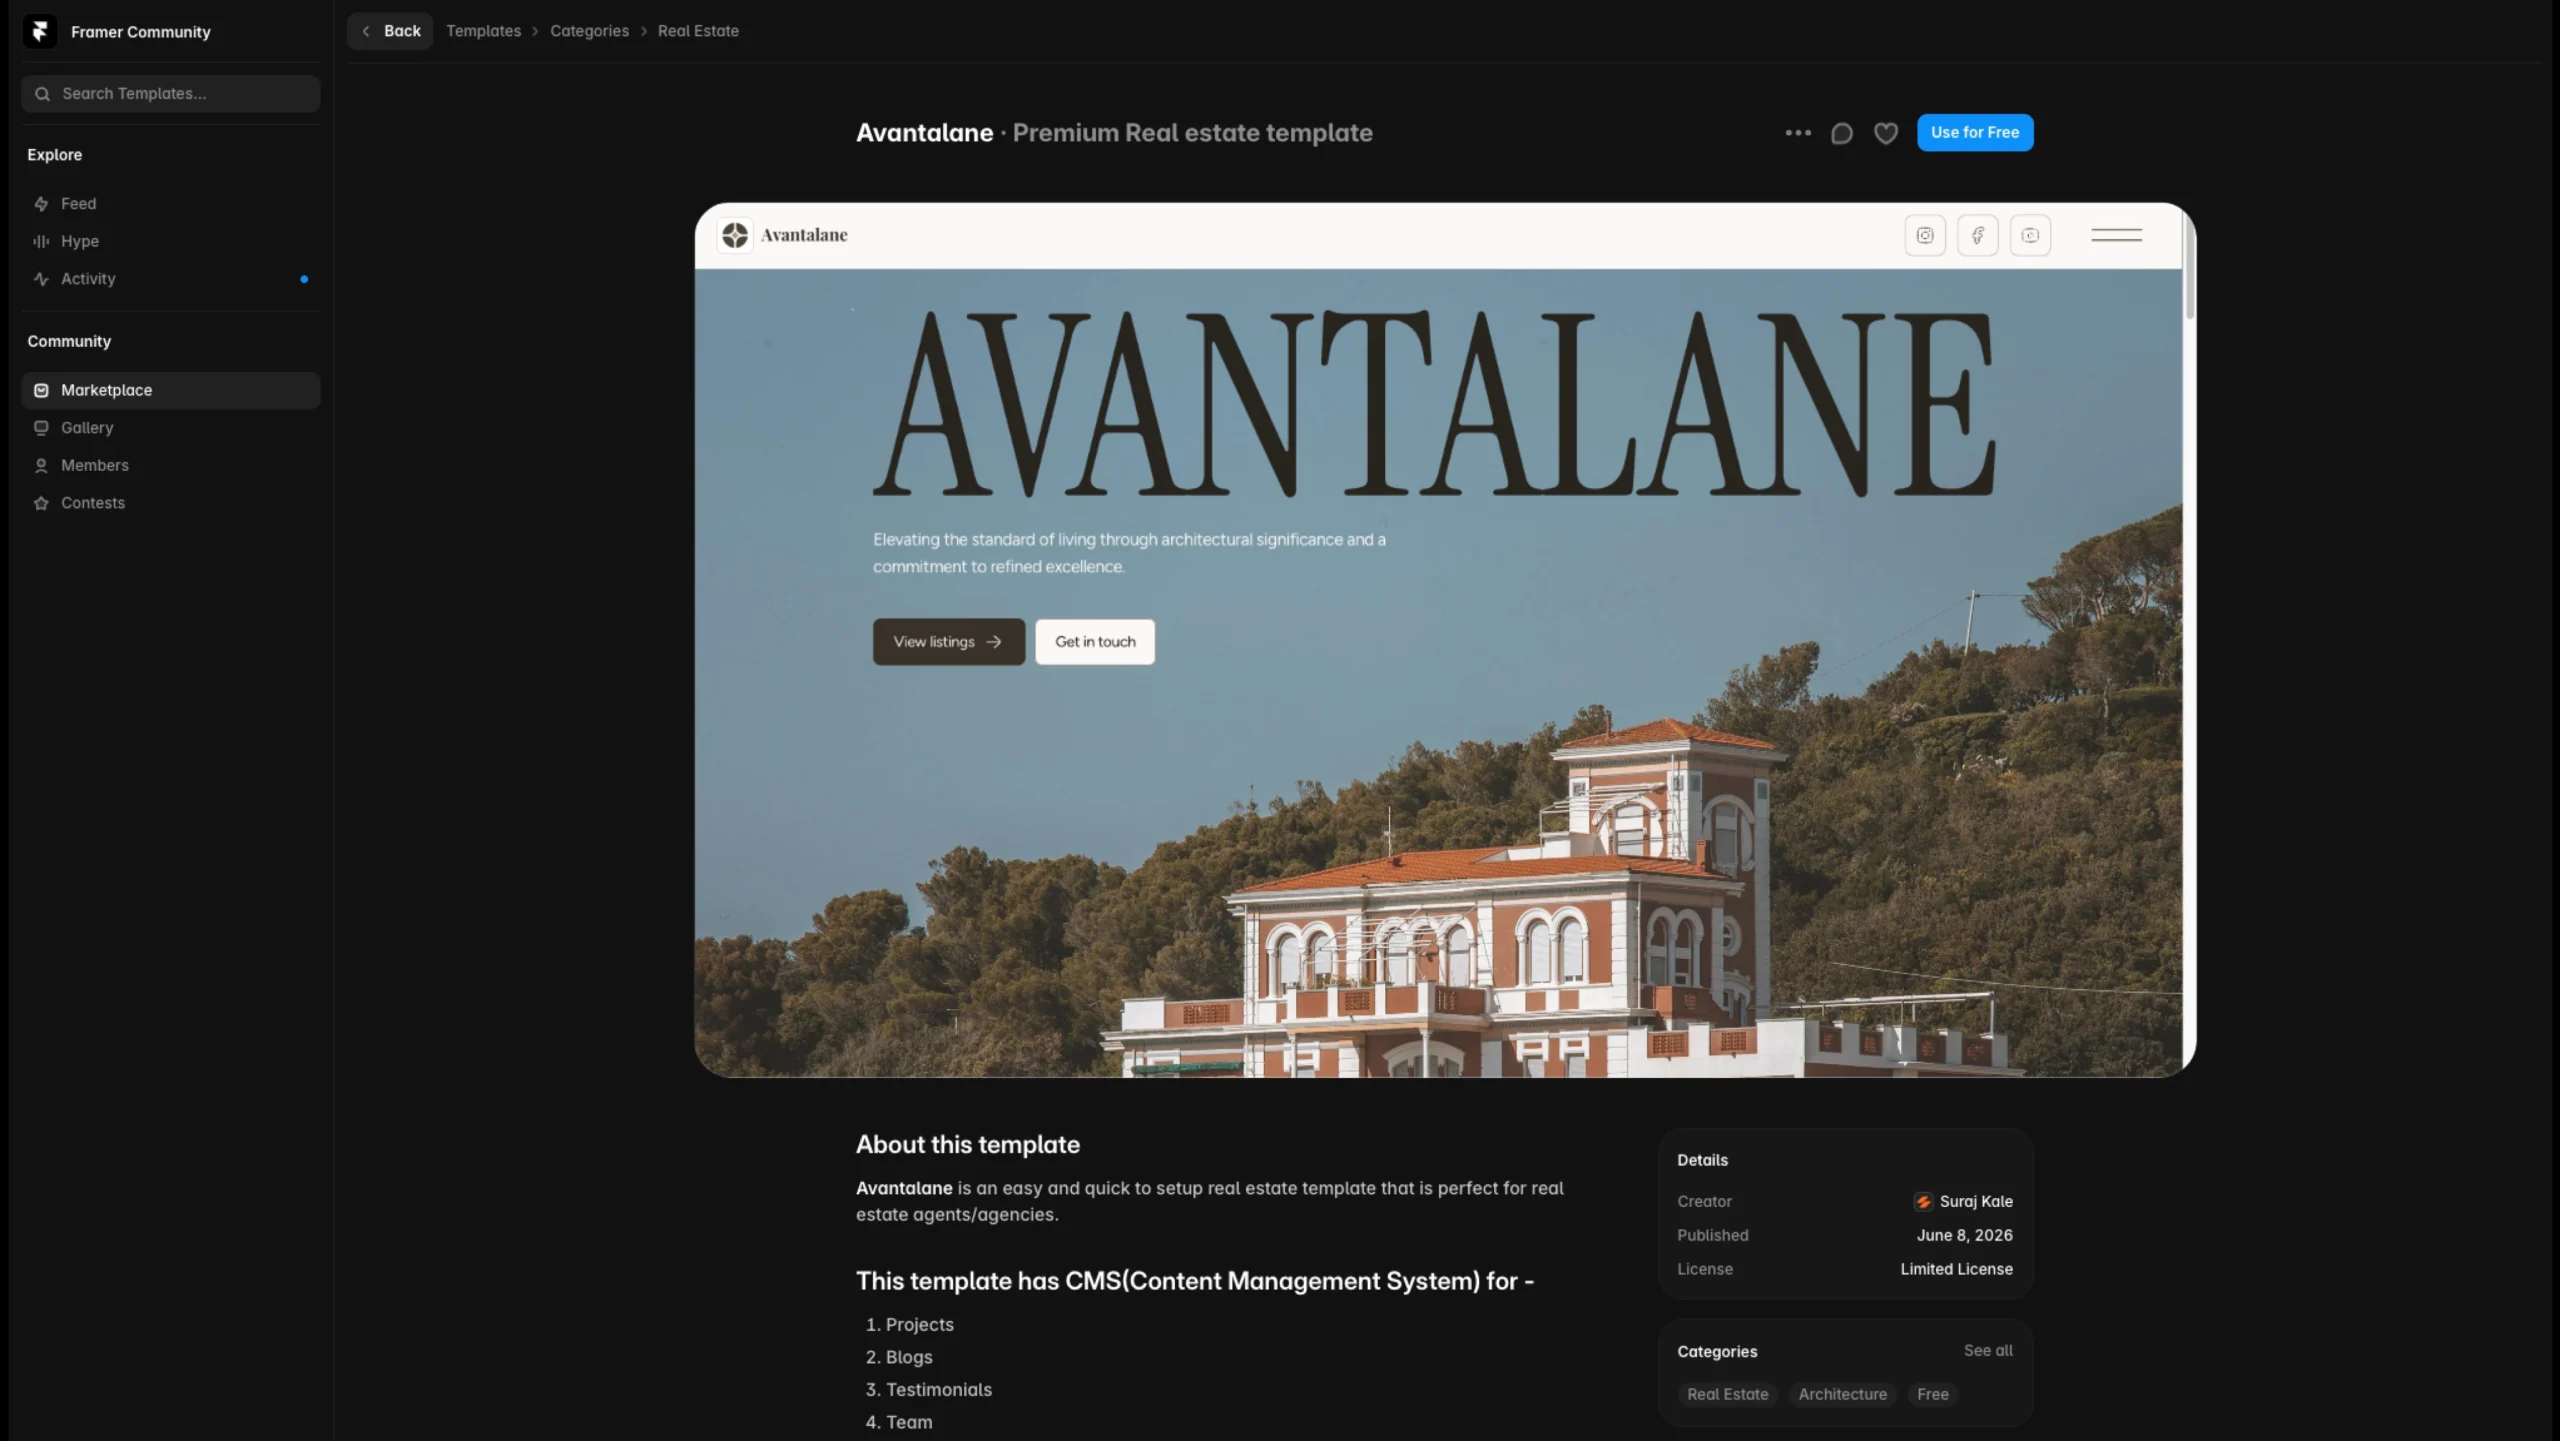Select Marketplace in the sidebar
Image resolution: width=2560 pixels, height=1441 pixels.
coord(170,390)
